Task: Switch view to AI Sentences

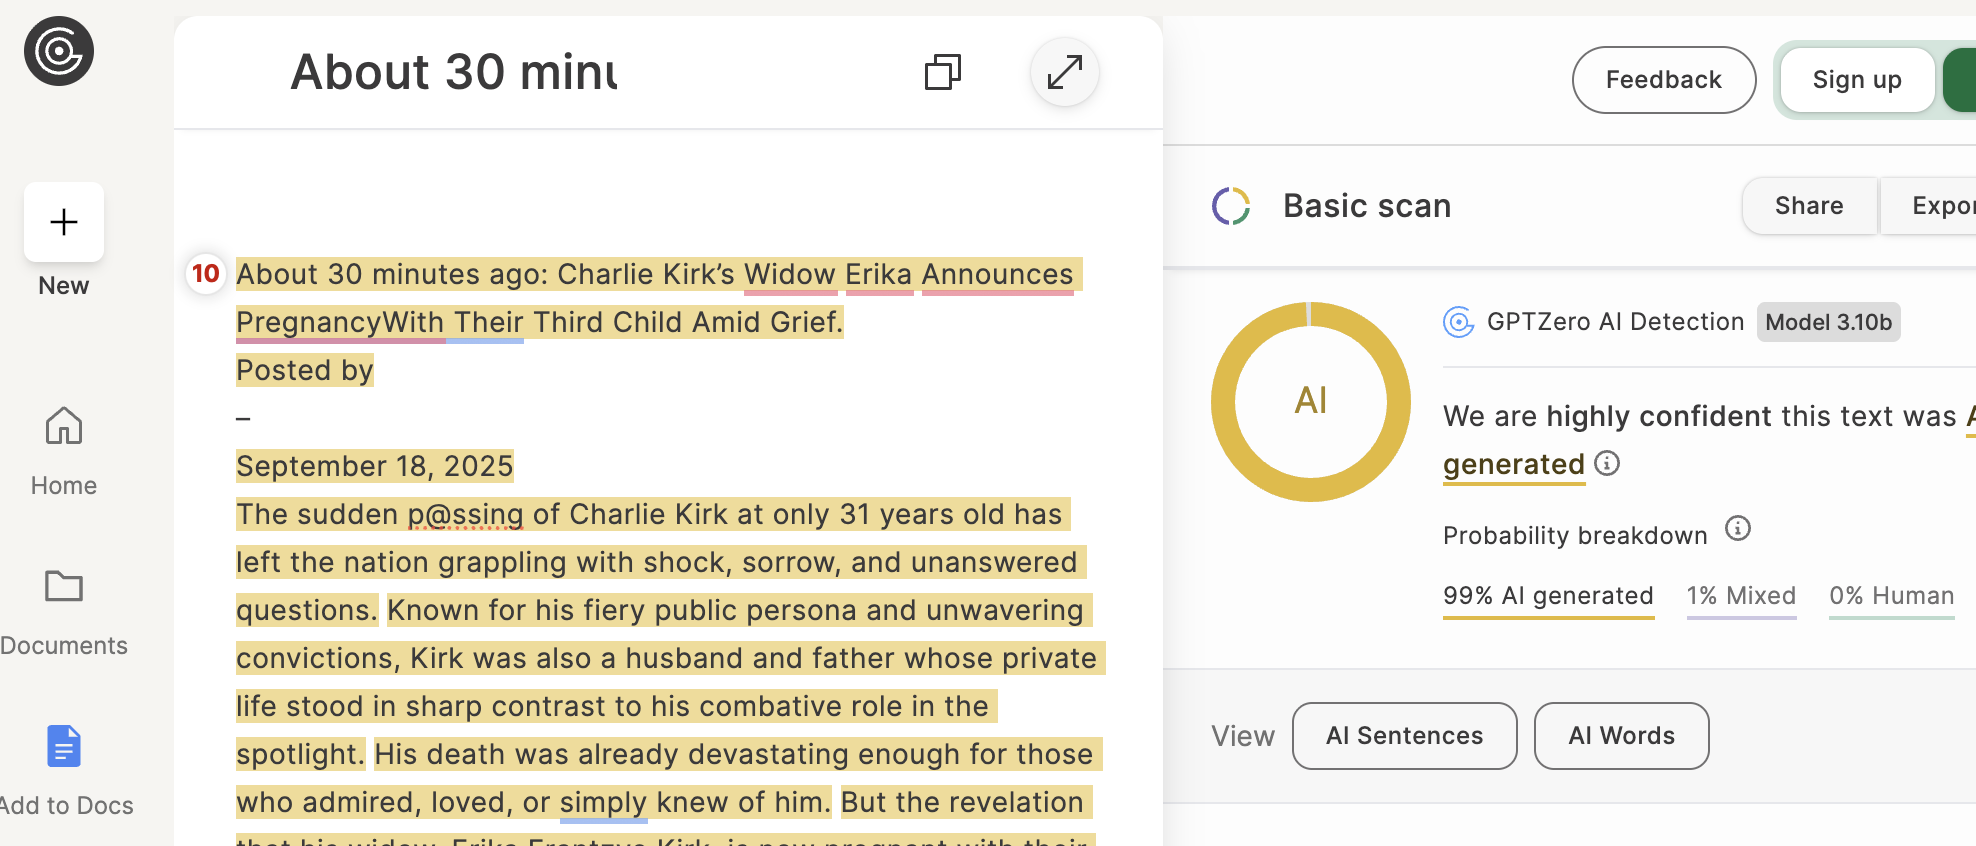Action: 1404,736
